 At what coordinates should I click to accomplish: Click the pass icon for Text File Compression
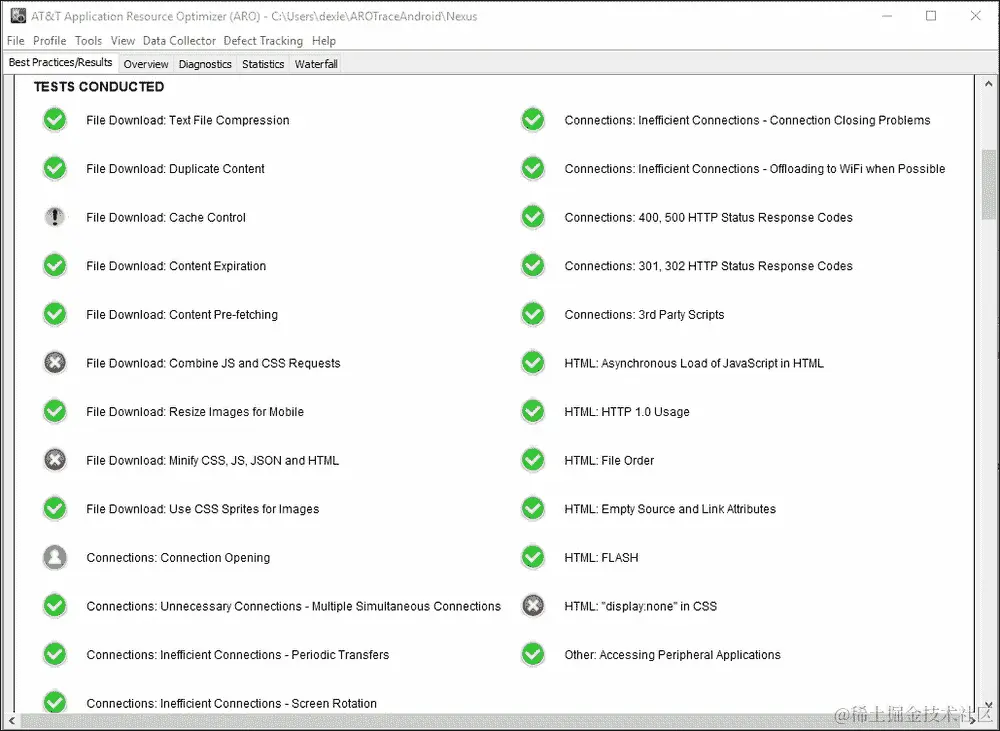pos(55,120)
